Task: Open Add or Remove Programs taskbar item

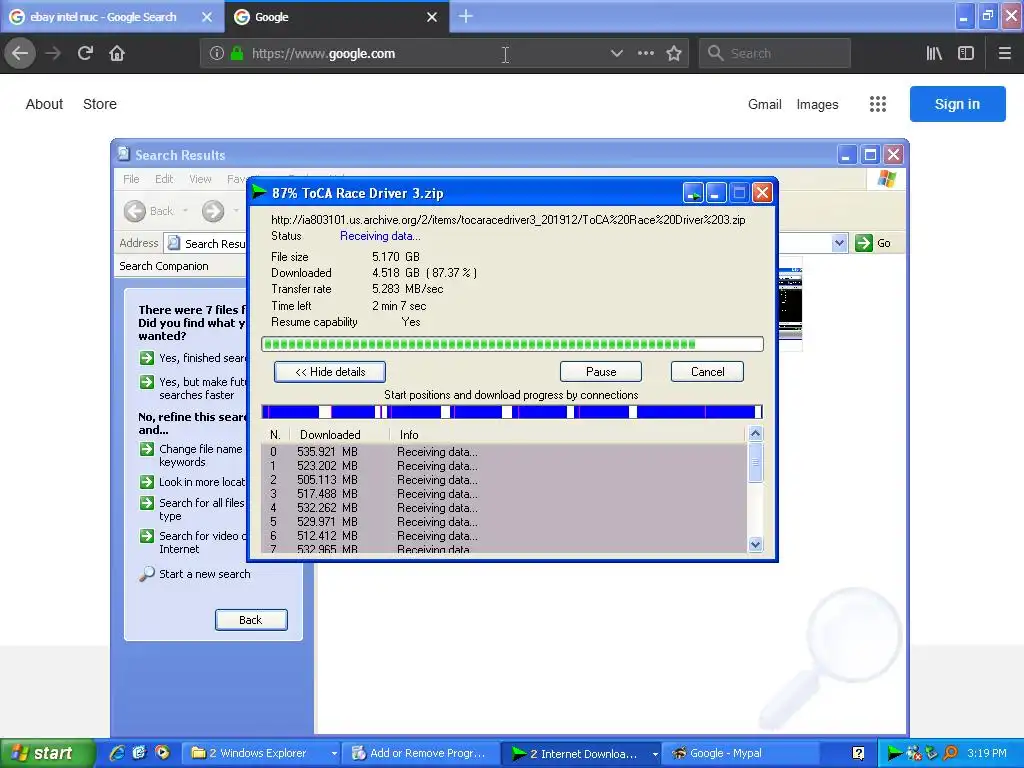Action: point(422,753)
